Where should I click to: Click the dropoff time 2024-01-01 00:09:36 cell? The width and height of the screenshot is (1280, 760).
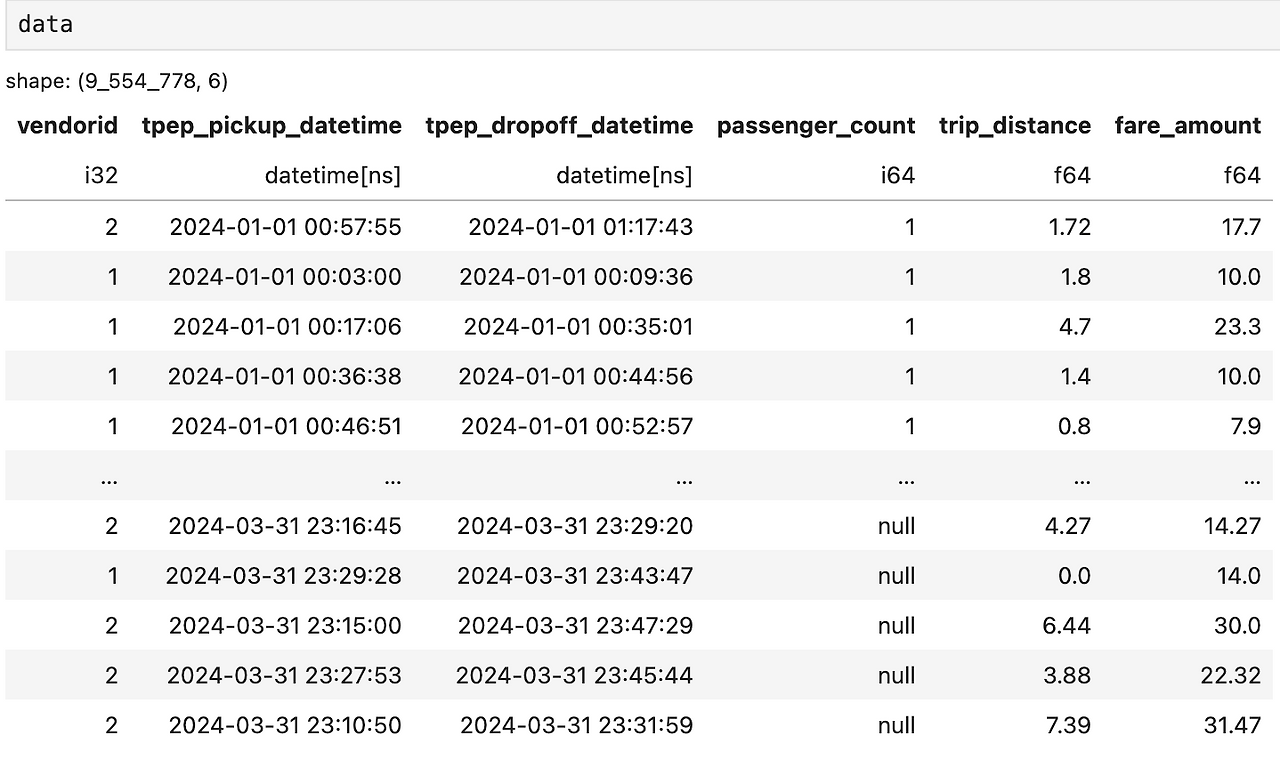(576, 277)
